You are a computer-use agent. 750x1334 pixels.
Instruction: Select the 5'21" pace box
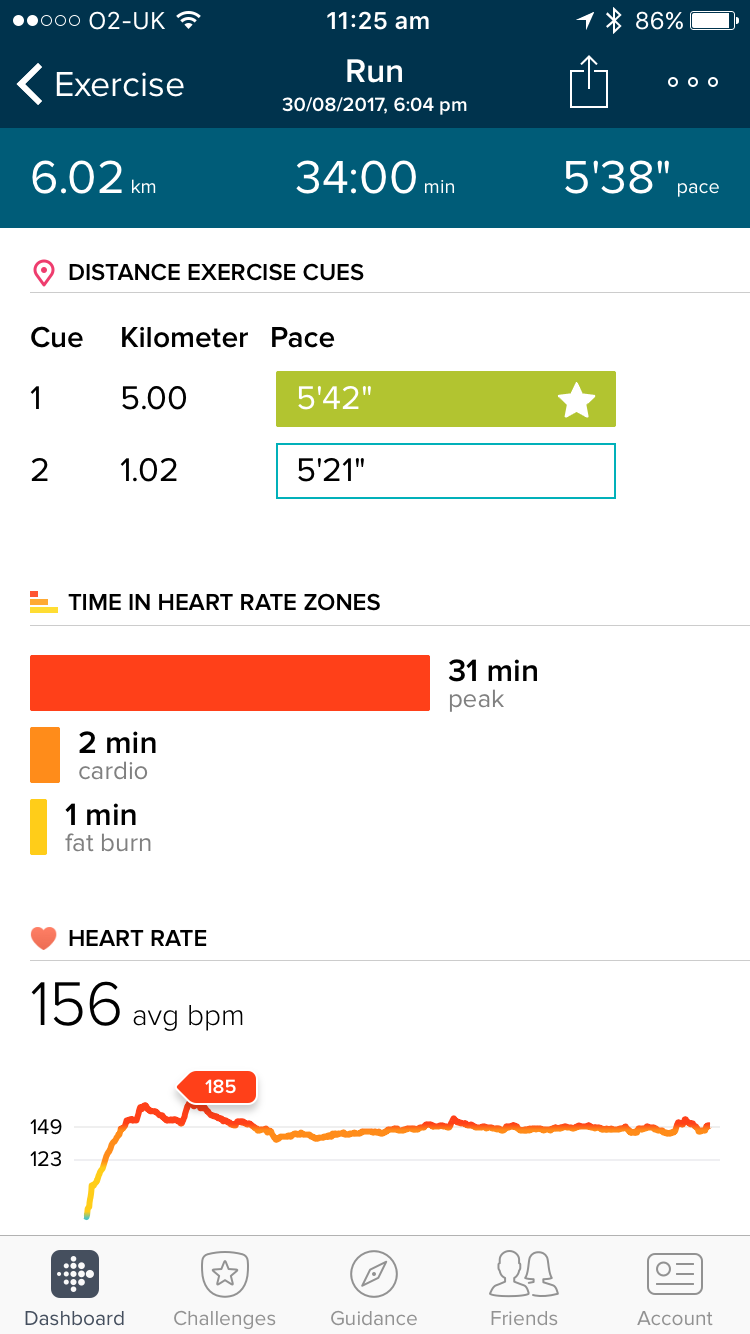pos(445,471)
